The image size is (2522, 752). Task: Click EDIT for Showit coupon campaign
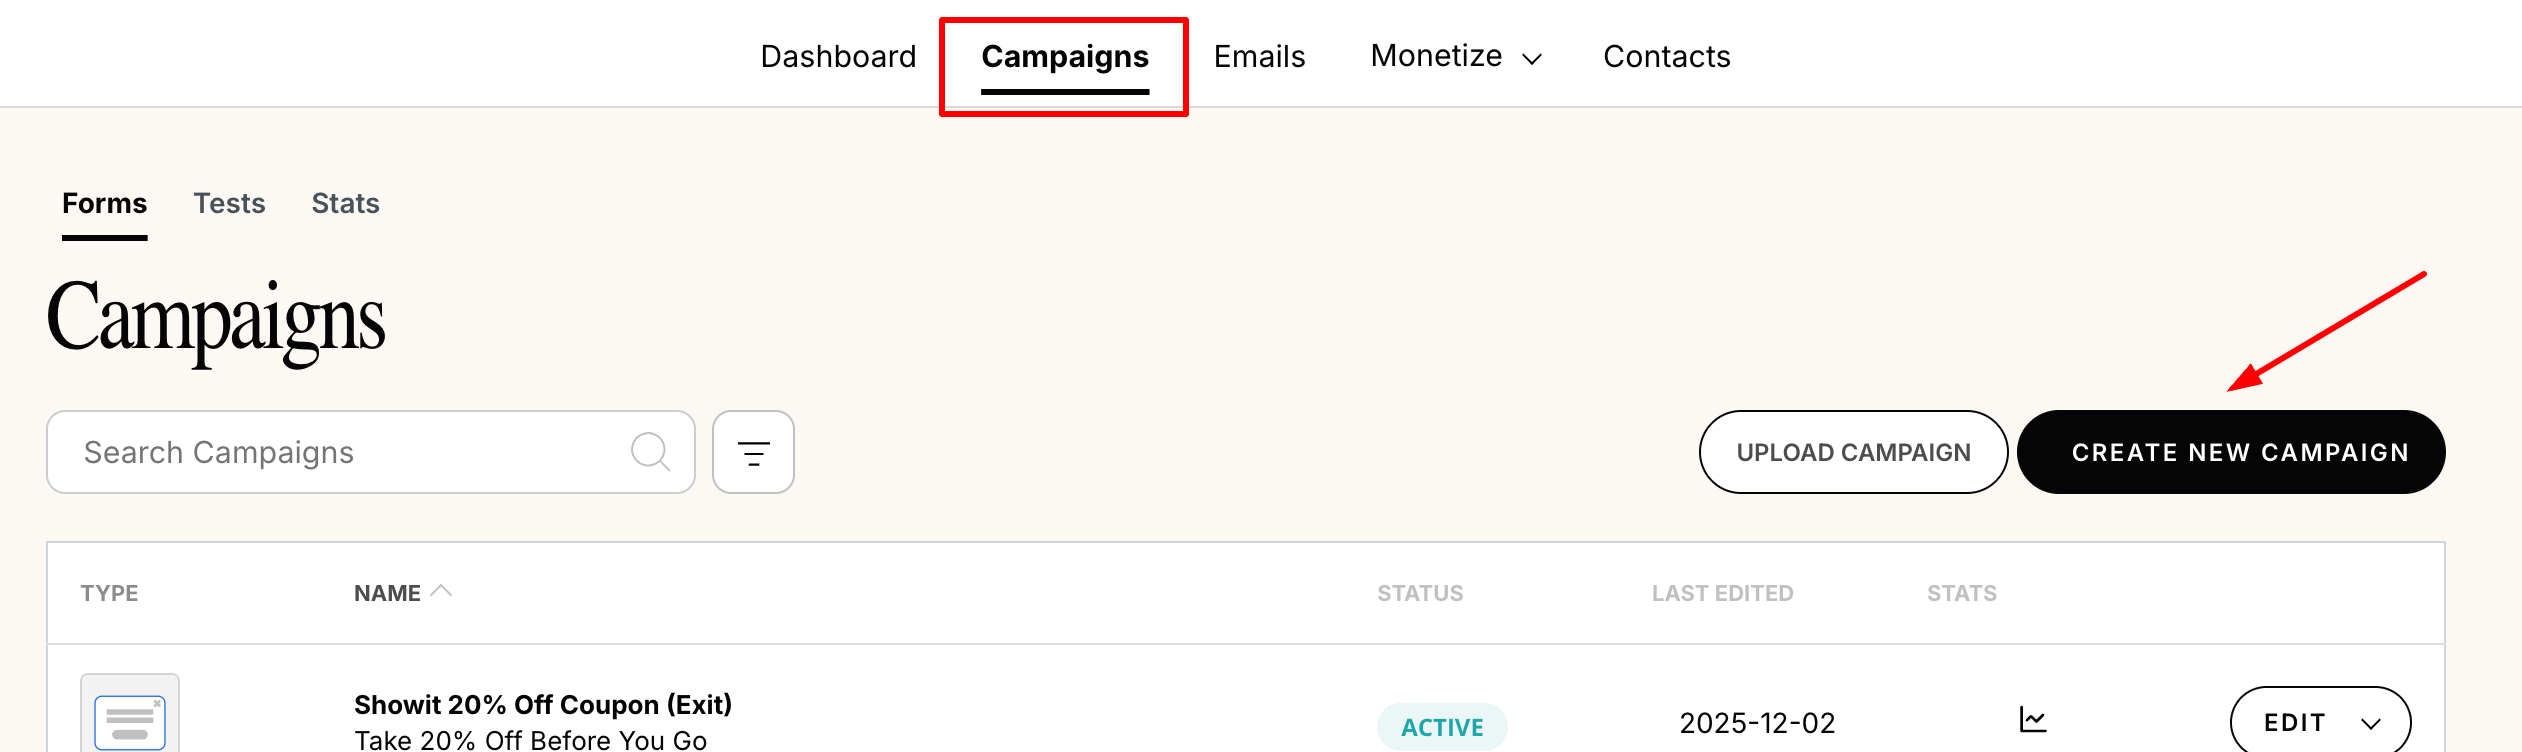click(x=2295, y=723)
